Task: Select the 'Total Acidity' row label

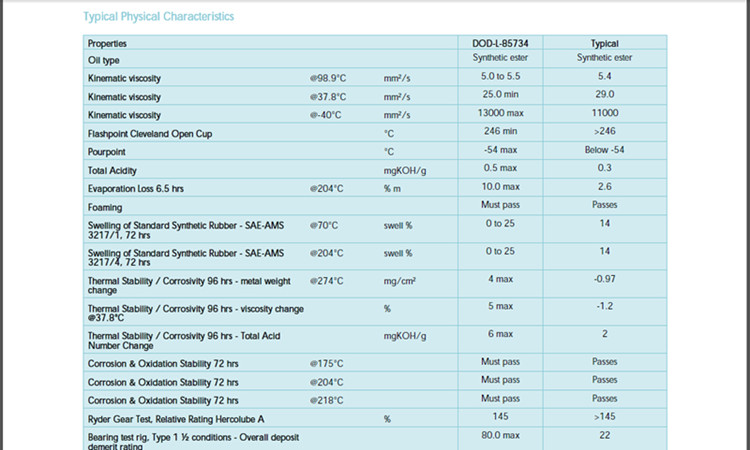Action: 112,171
